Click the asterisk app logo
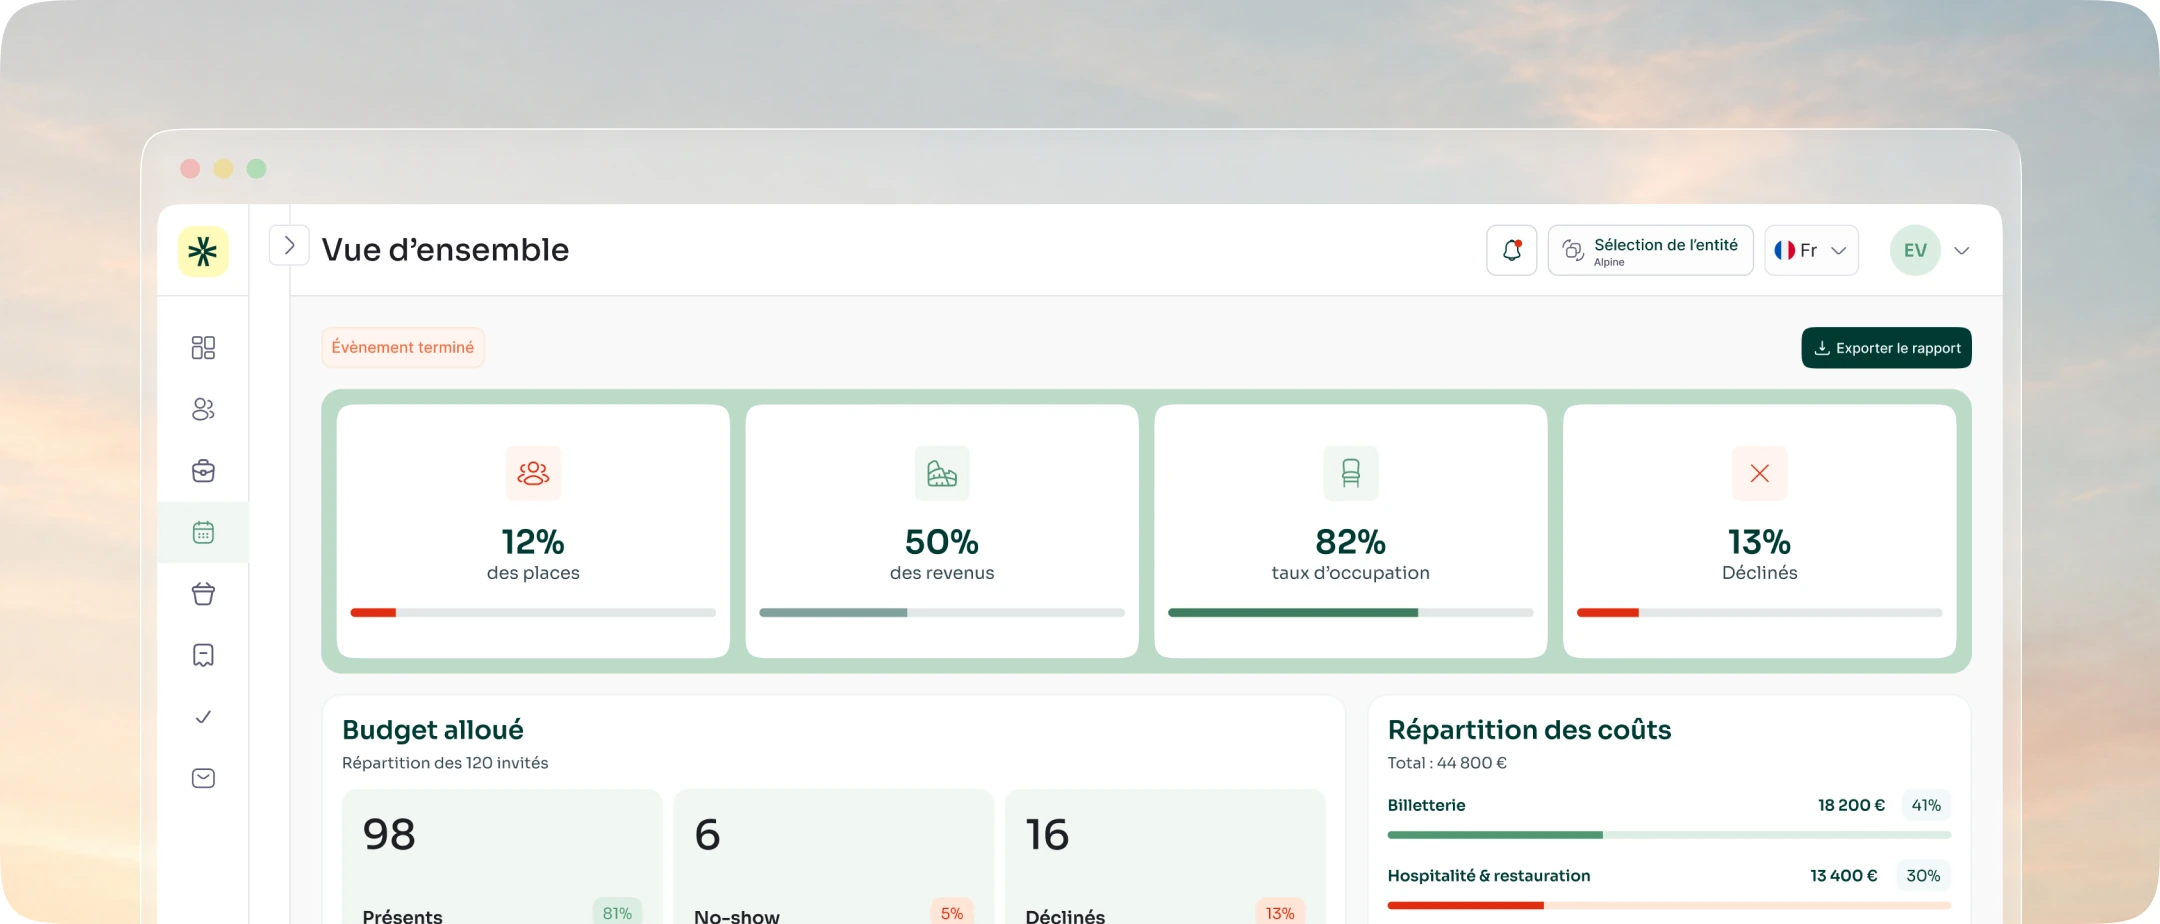Viewport: 2160px width, 924px height. (203, 251)
